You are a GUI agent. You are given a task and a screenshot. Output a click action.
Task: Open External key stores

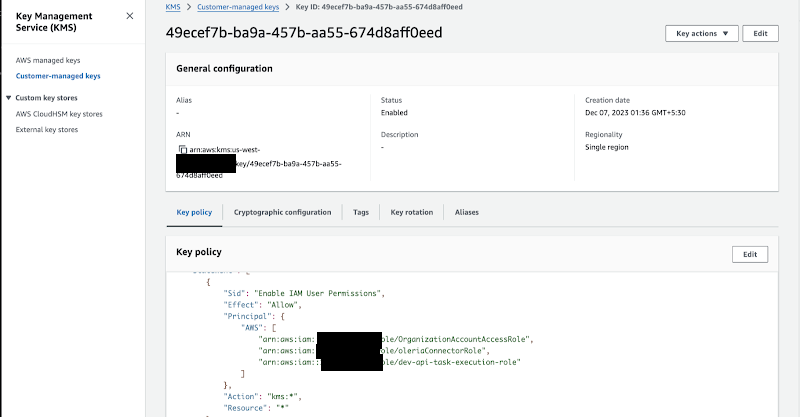[47, 130]
